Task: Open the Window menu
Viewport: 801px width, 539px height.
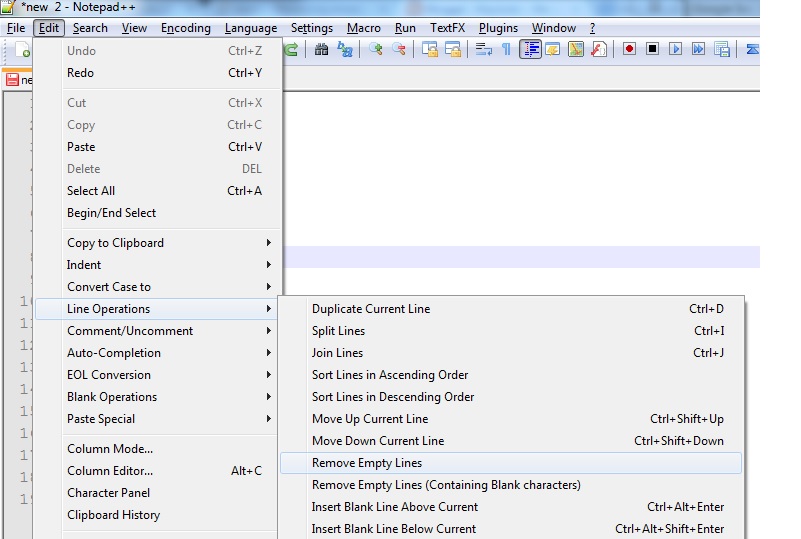Action: [554, 28]
